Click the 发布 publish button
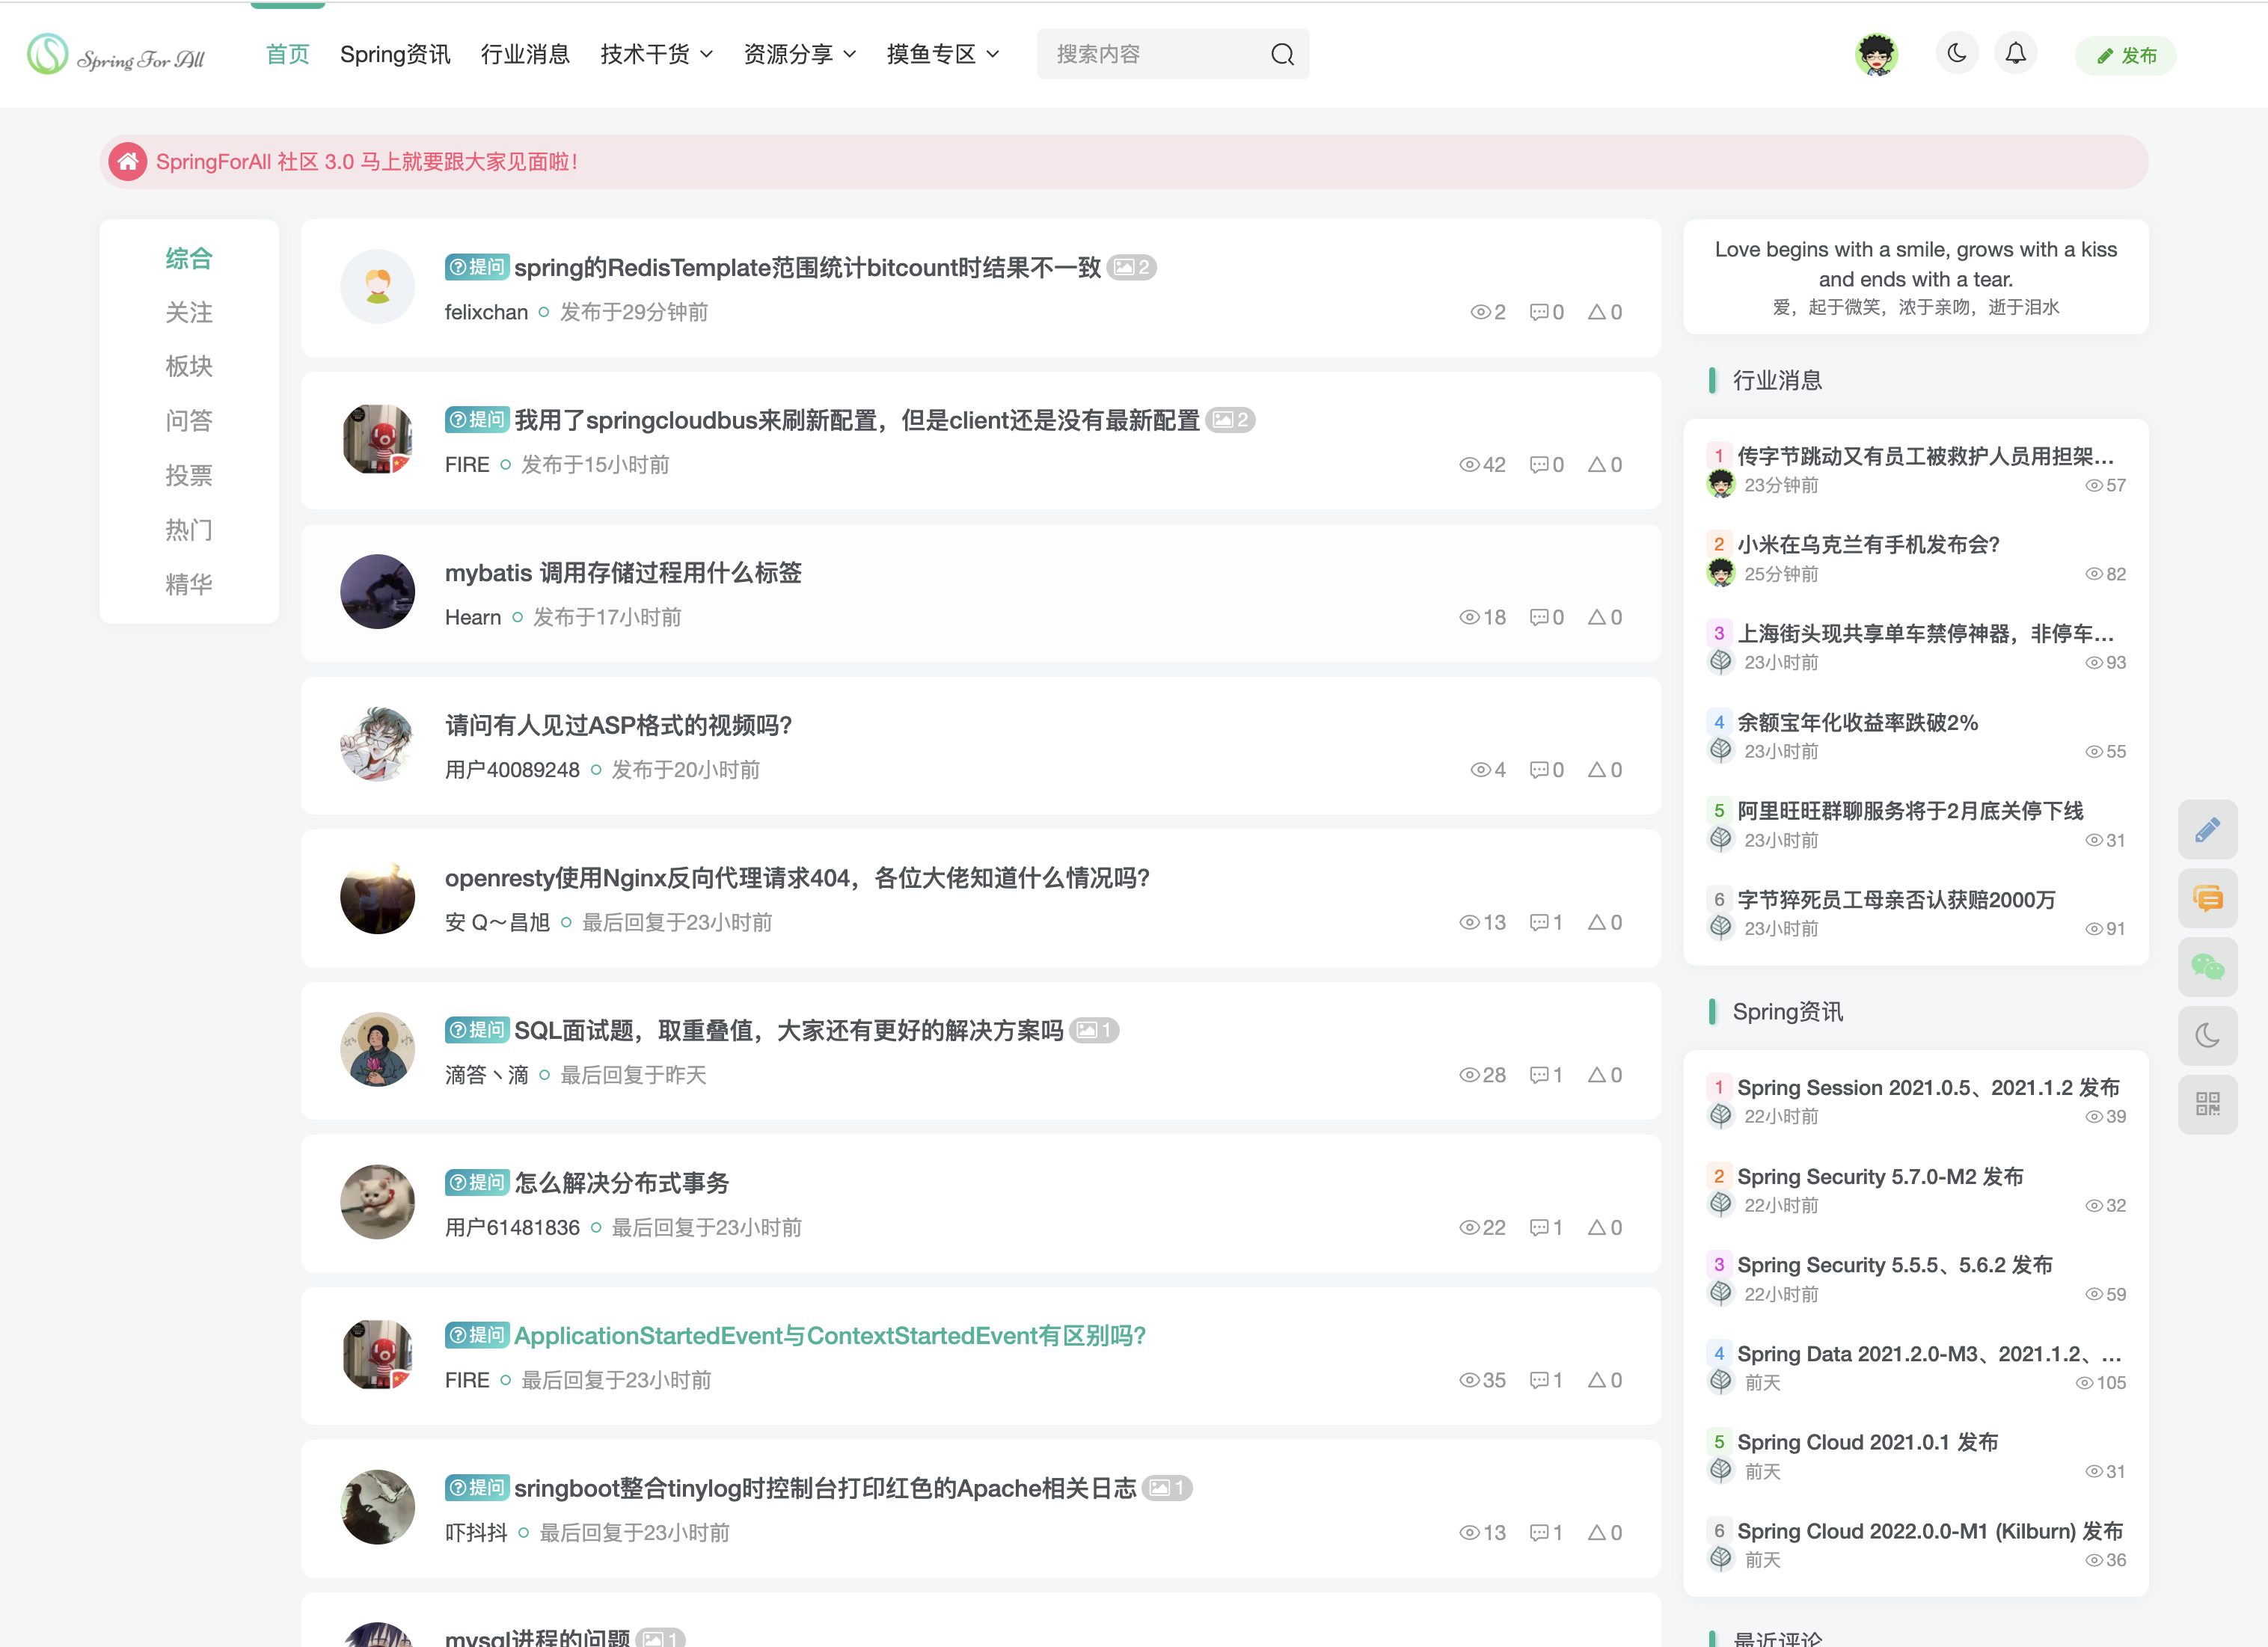This screenshot has width=2268, height=1647. tap(2126, 55)
